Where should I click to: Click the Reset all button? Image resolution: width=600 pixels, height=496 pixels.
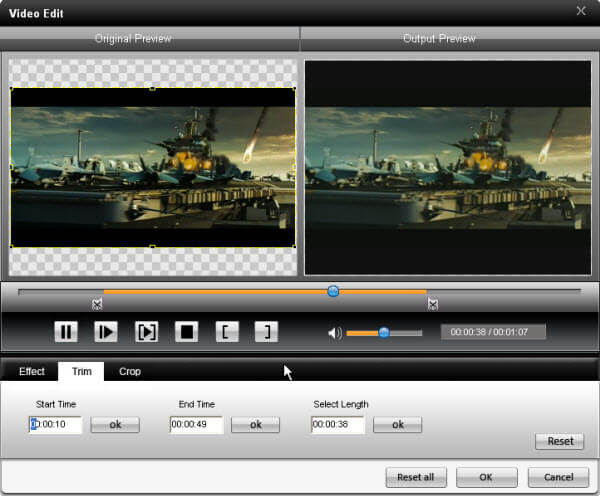tap(416, 477)
